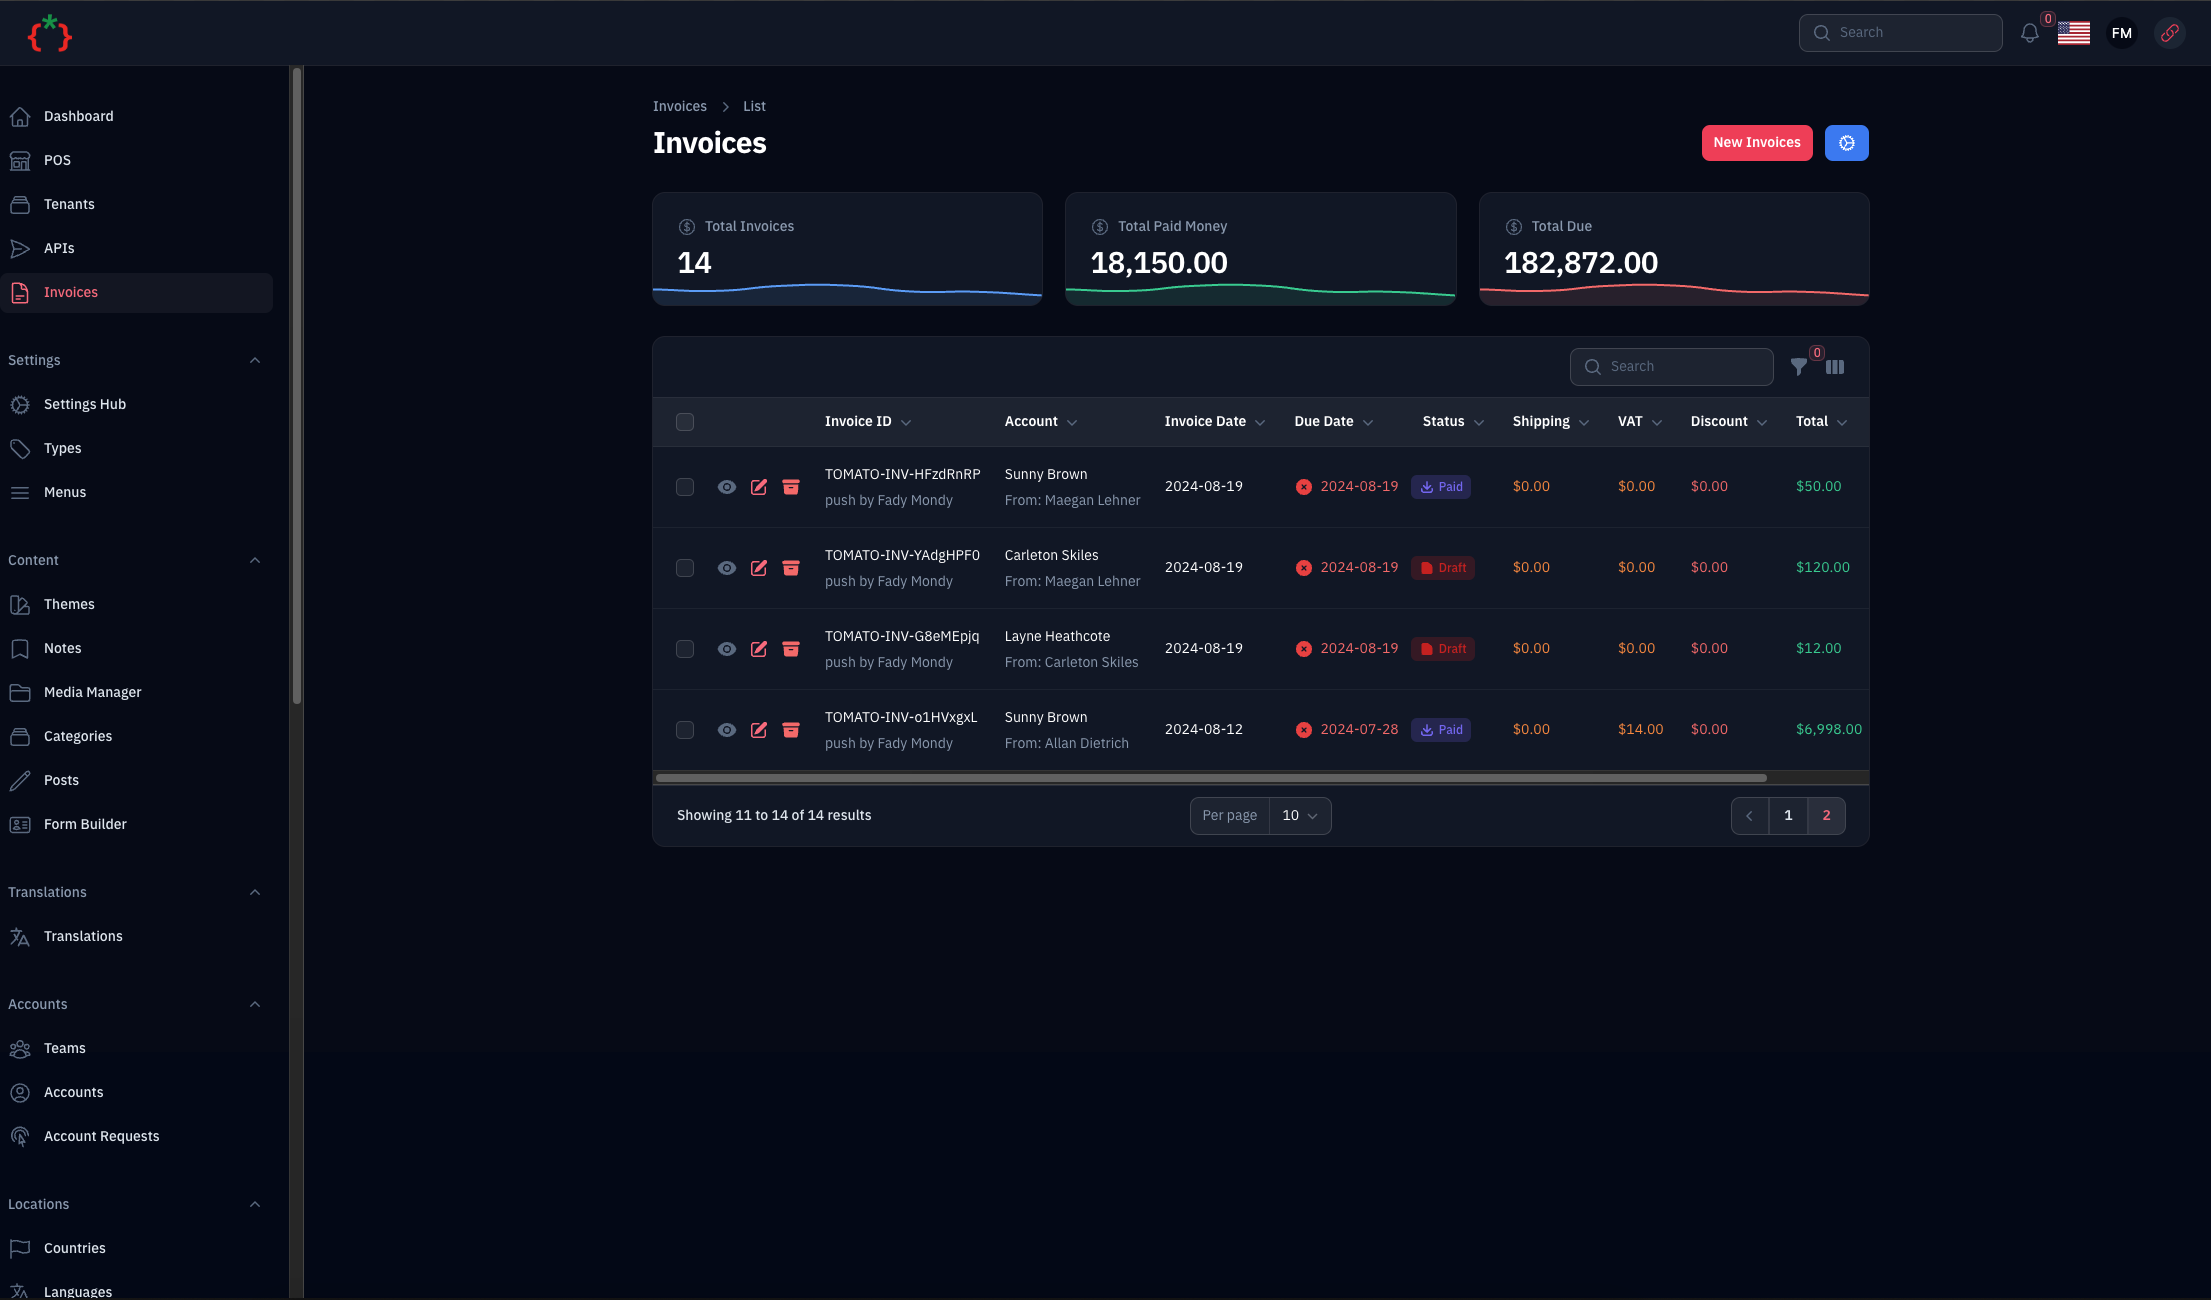Open the Per page 10 dropdown

[x=1299, y=816]
